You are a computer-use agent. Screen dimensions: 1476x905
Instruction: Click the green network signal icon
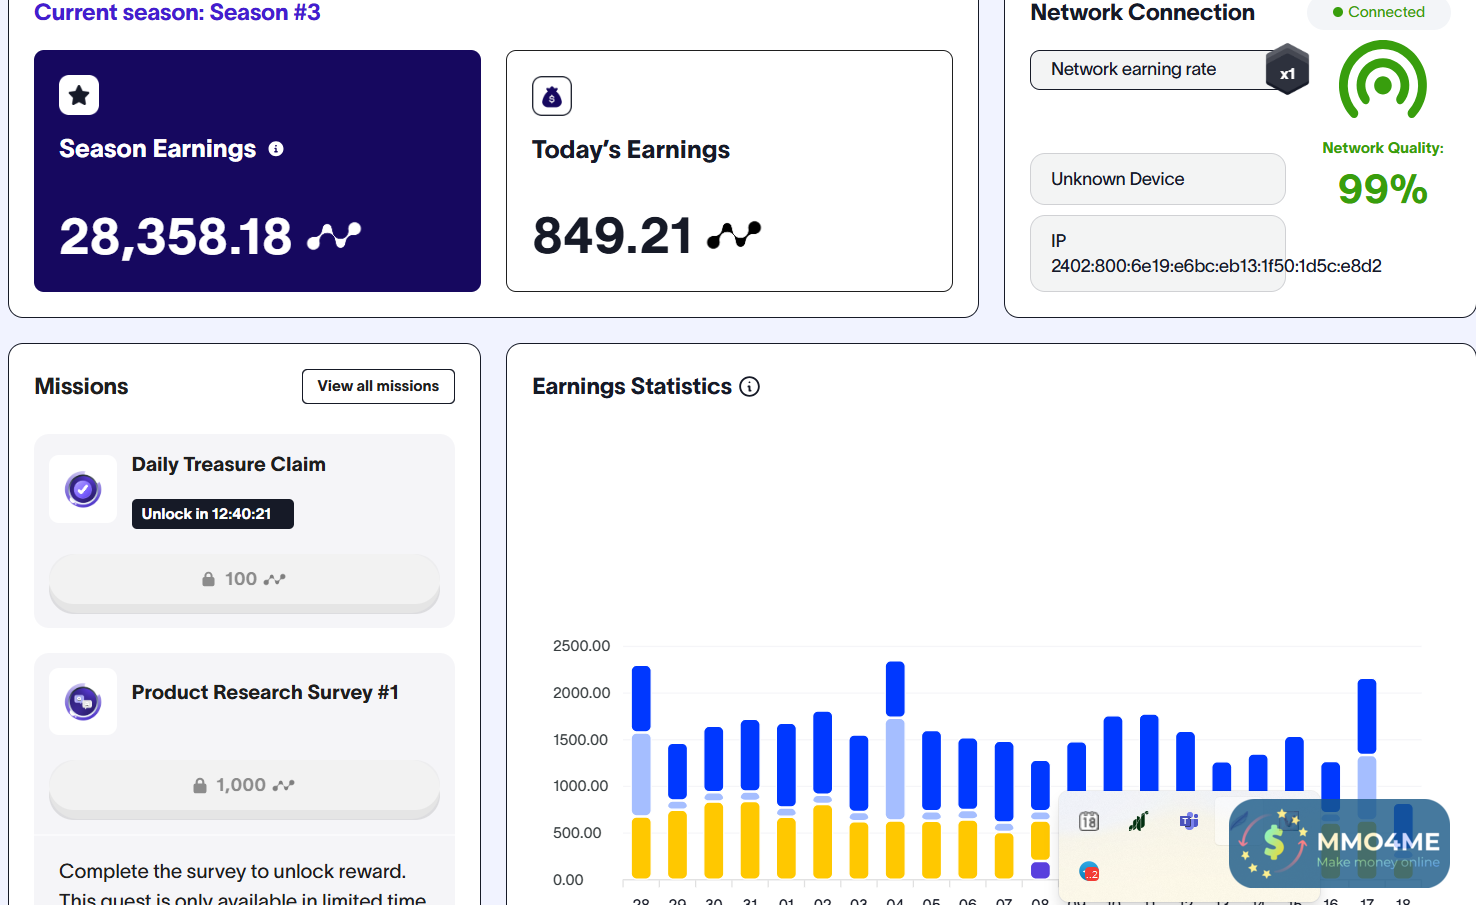tap(1383, 82)
